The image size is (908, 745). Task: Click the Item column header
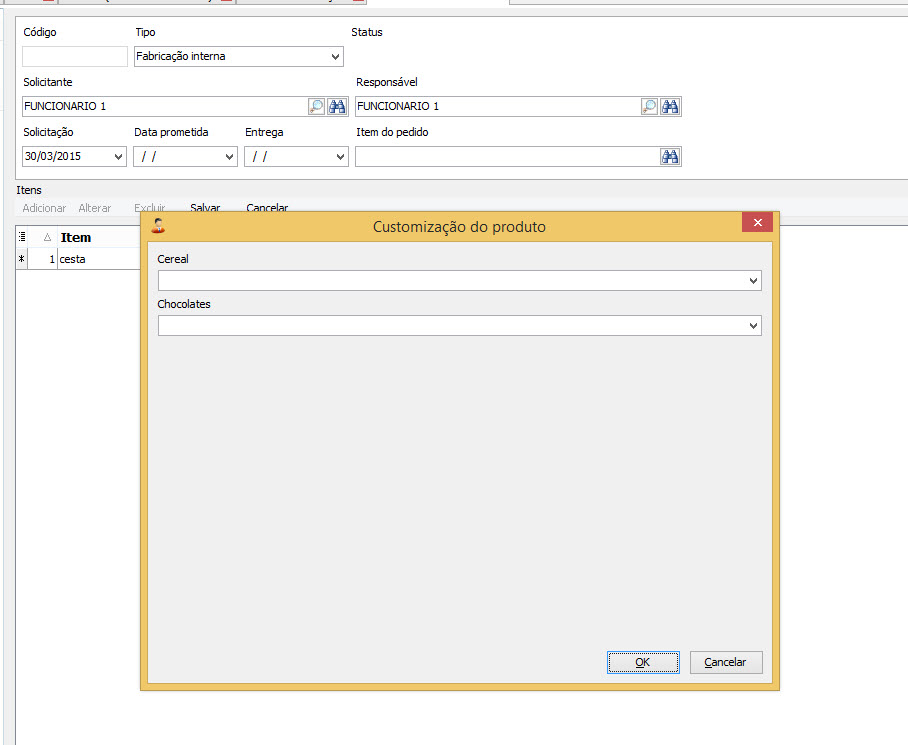pyautogui.click(x=98, y=237)
